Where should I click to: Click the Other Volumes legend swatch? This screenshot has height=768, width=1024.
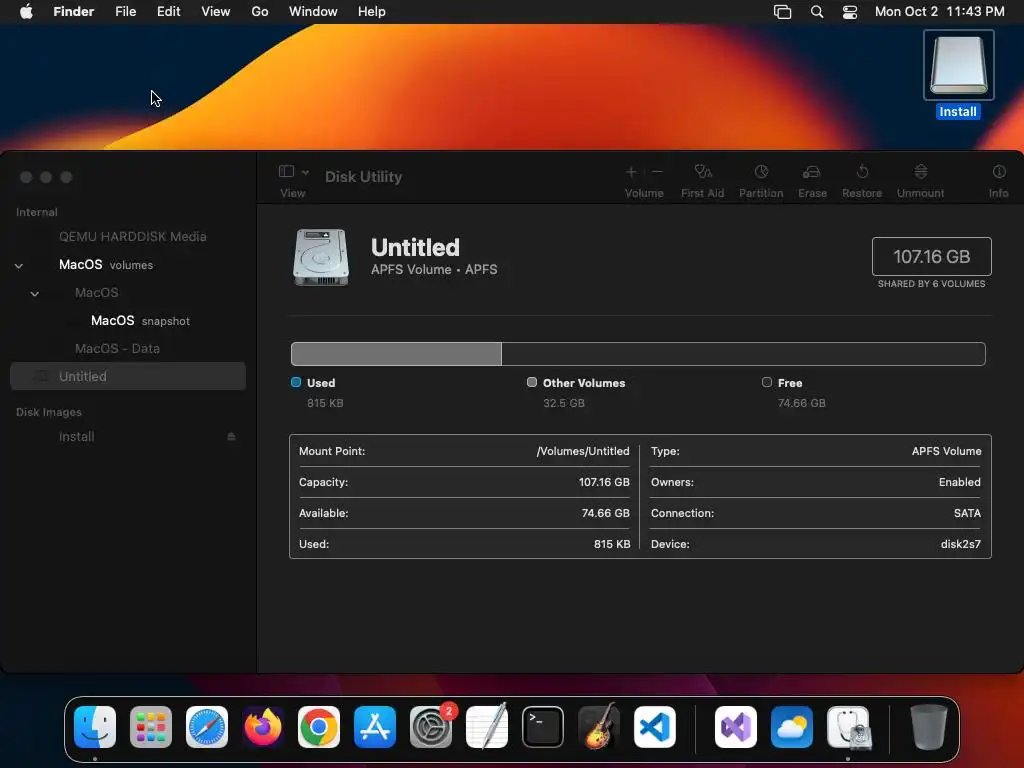532,382
